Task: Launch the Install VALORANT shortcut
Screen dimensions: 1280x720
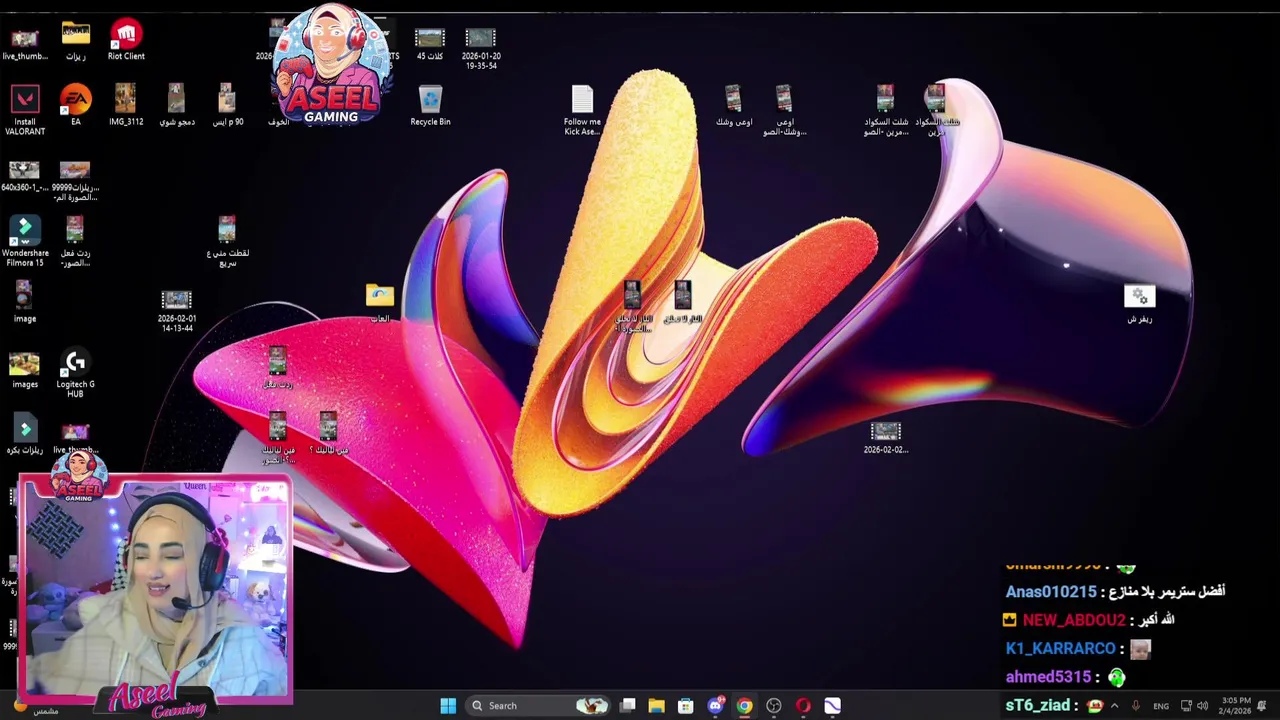Action: coord(25,110)
